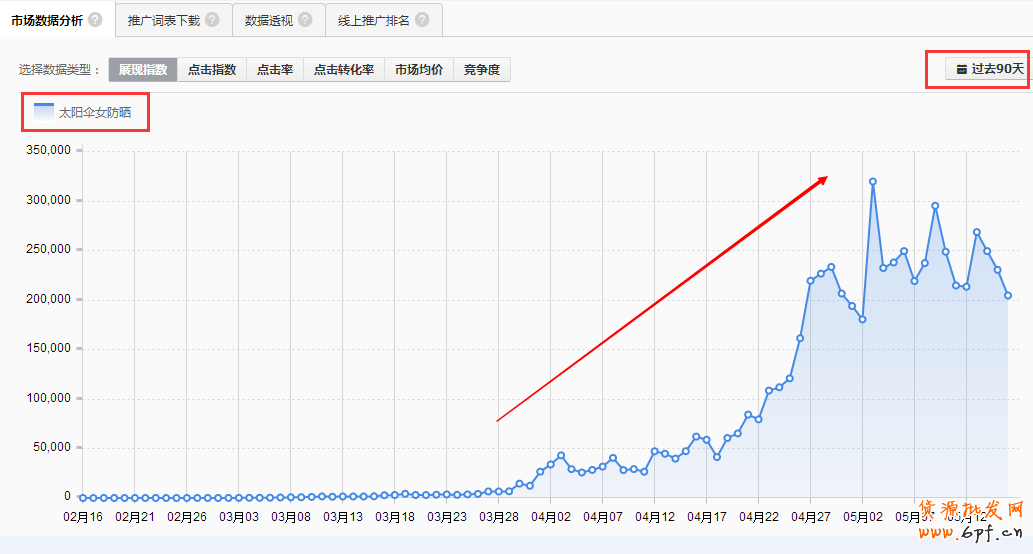
Task: Click help icon beside 市场数据分析 tab
Action: [x=95, y=20]
